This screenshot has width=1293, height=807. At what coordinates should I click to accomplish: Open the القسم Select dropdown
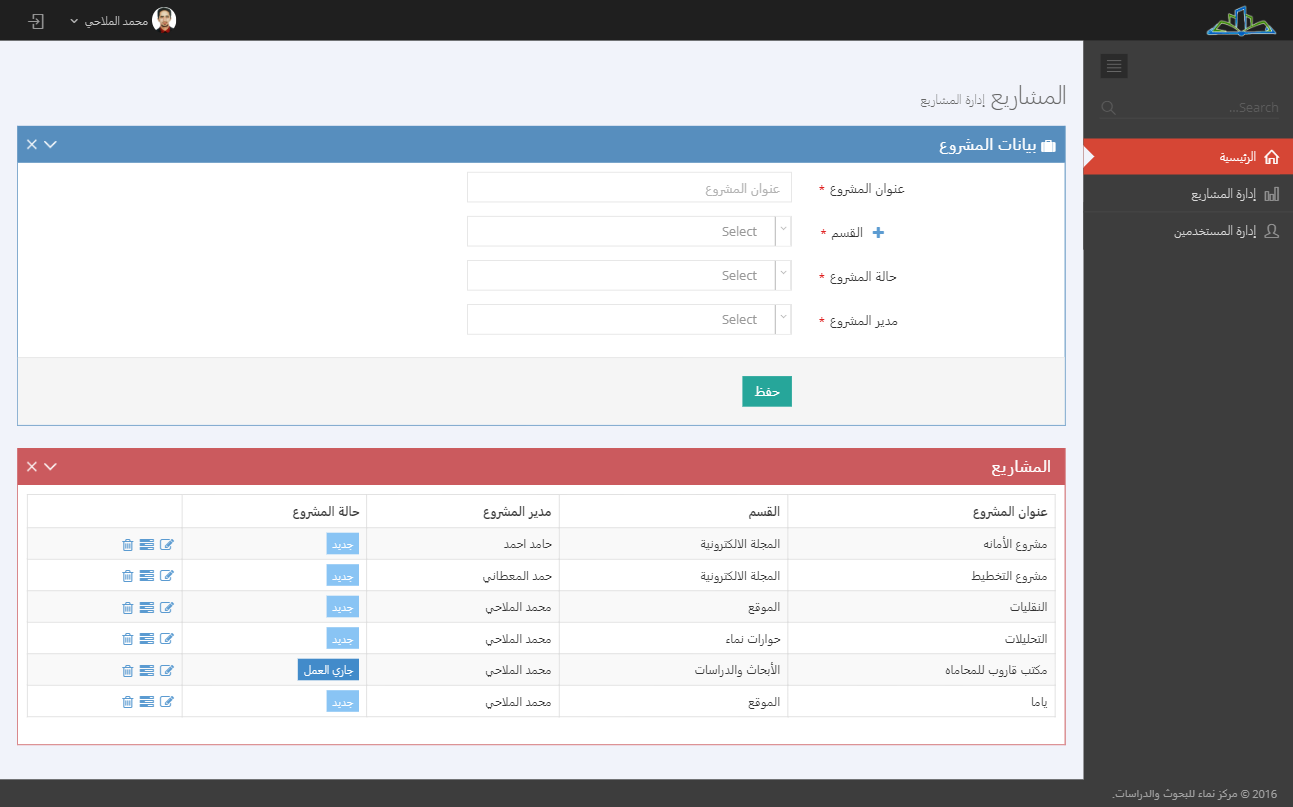coord(629,232)
